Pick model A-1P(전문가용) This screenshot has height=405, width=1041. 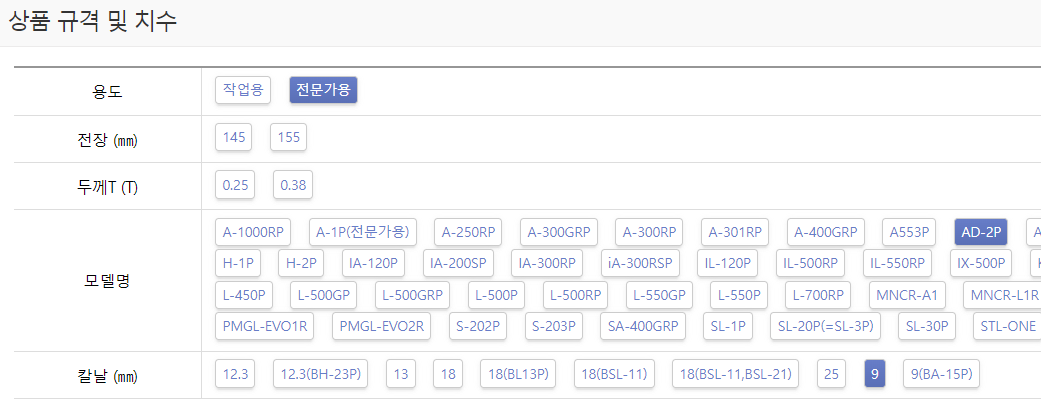pyautogui.click(x=363, y=232)
